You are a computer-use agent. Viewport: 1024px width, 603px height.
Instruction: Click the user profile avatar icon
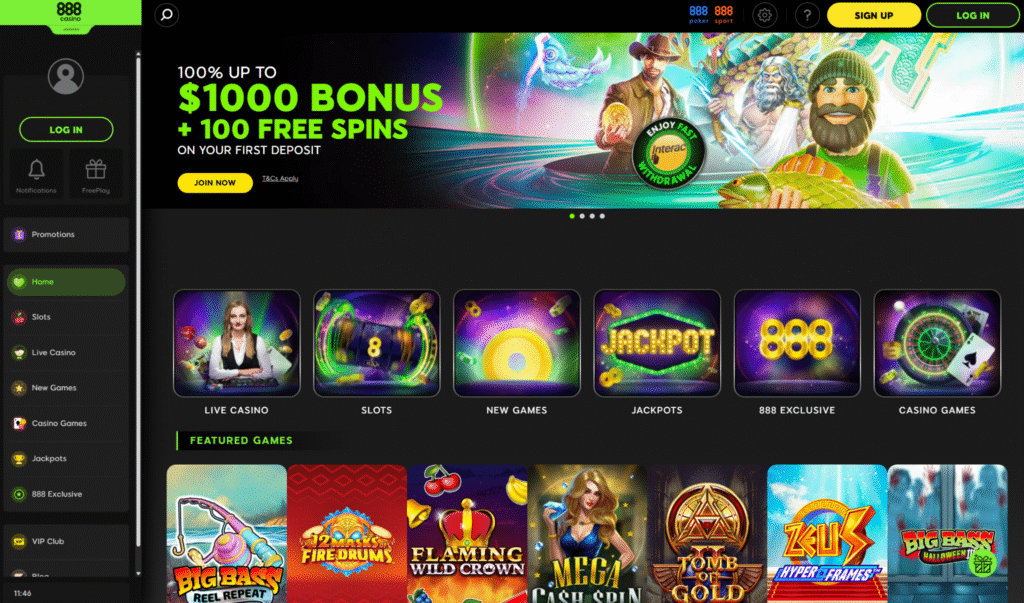click(x=66, y=76)
